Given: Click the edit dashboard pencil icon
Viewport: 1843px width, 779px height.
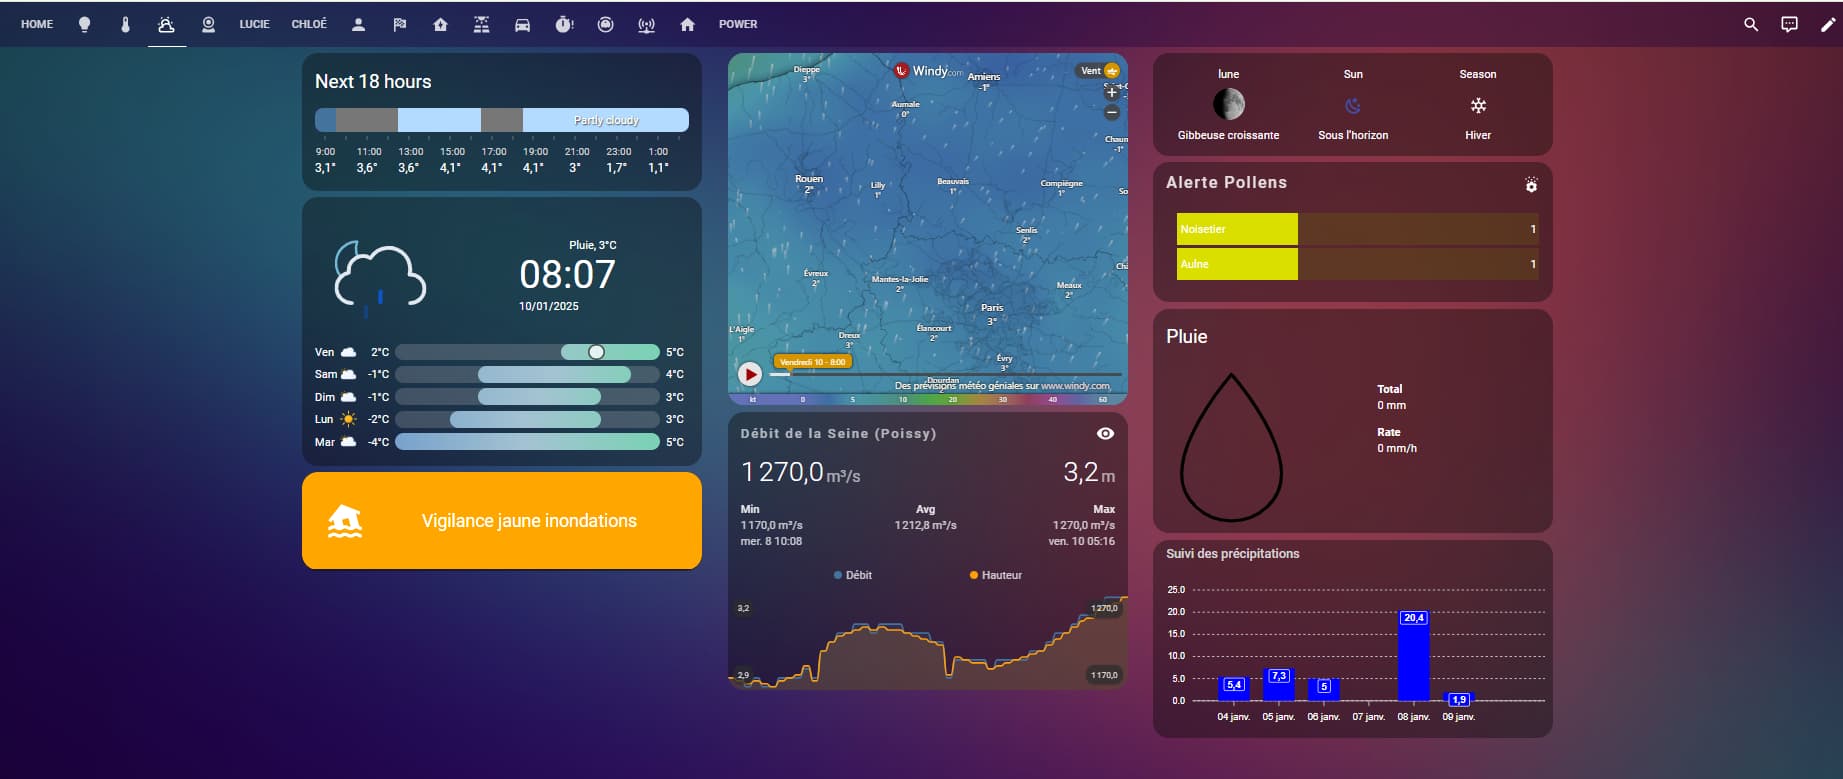Looking at the screenshot, I should click(1827, 24).
